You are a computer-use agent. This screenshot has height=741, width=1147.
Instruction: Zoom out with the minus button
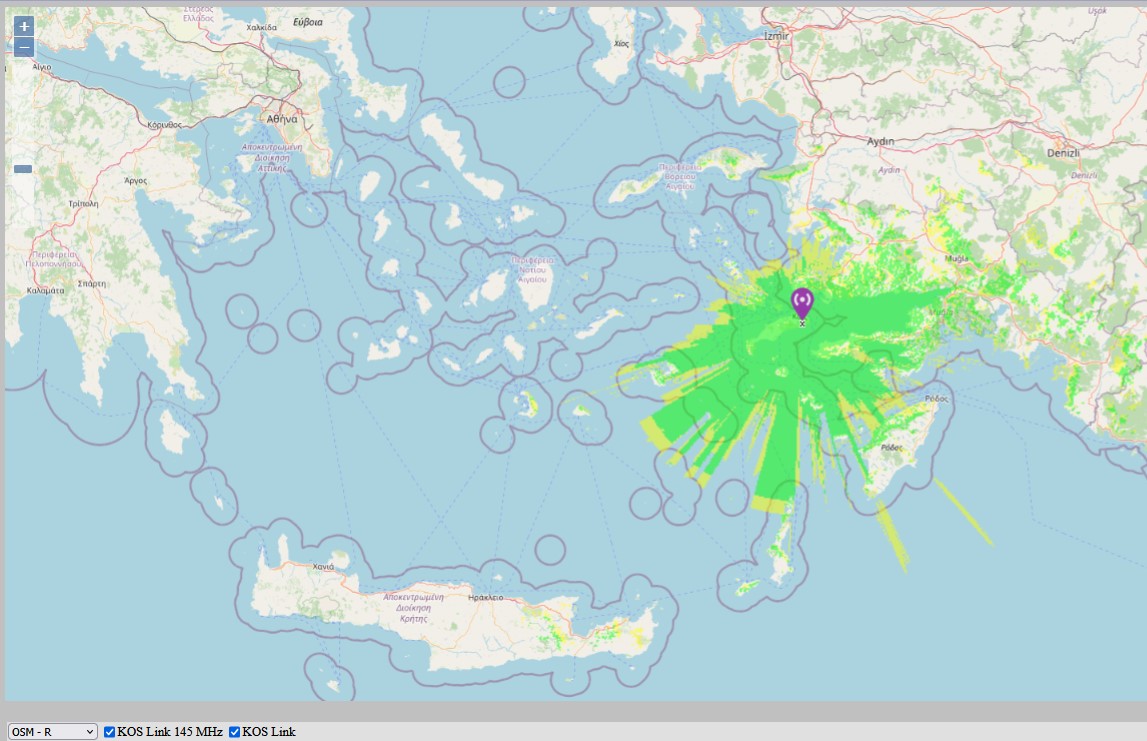[x=24, y=48]
